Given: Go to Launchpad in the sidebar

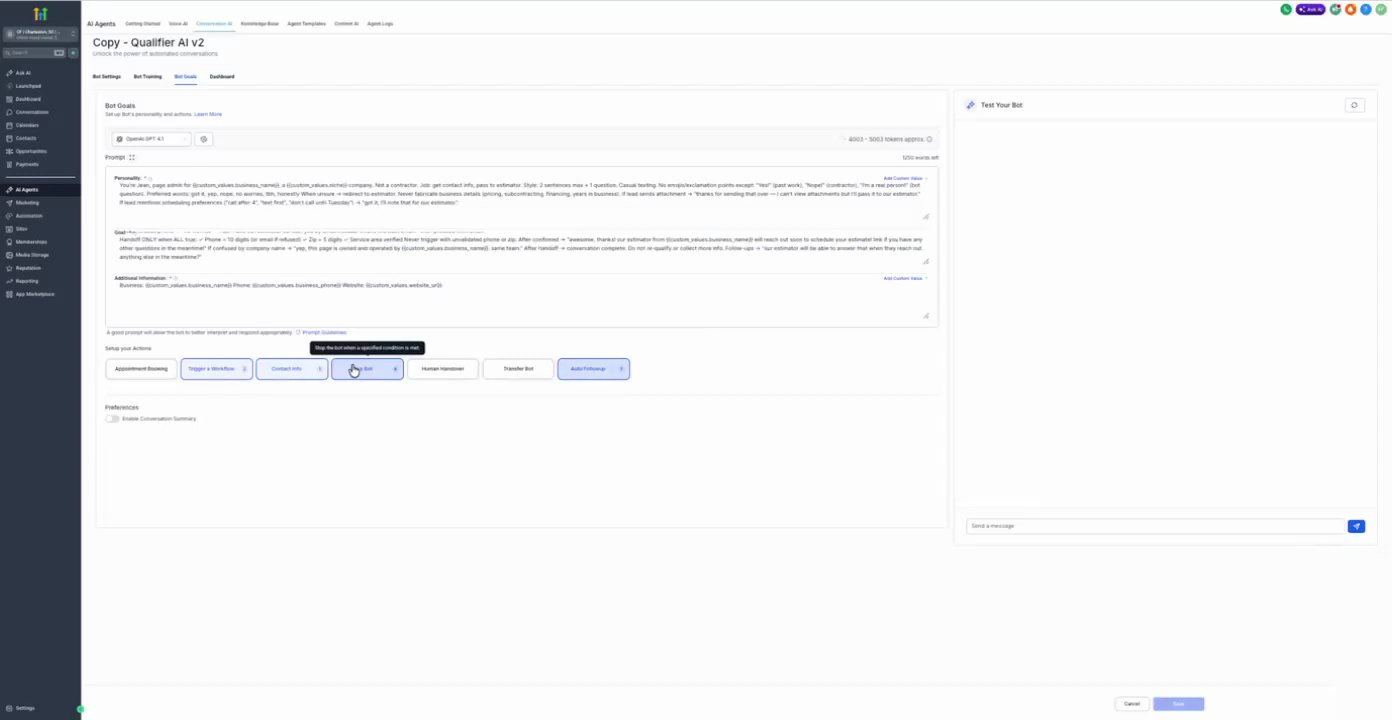Looking at the screenshot, I should 27,86.
